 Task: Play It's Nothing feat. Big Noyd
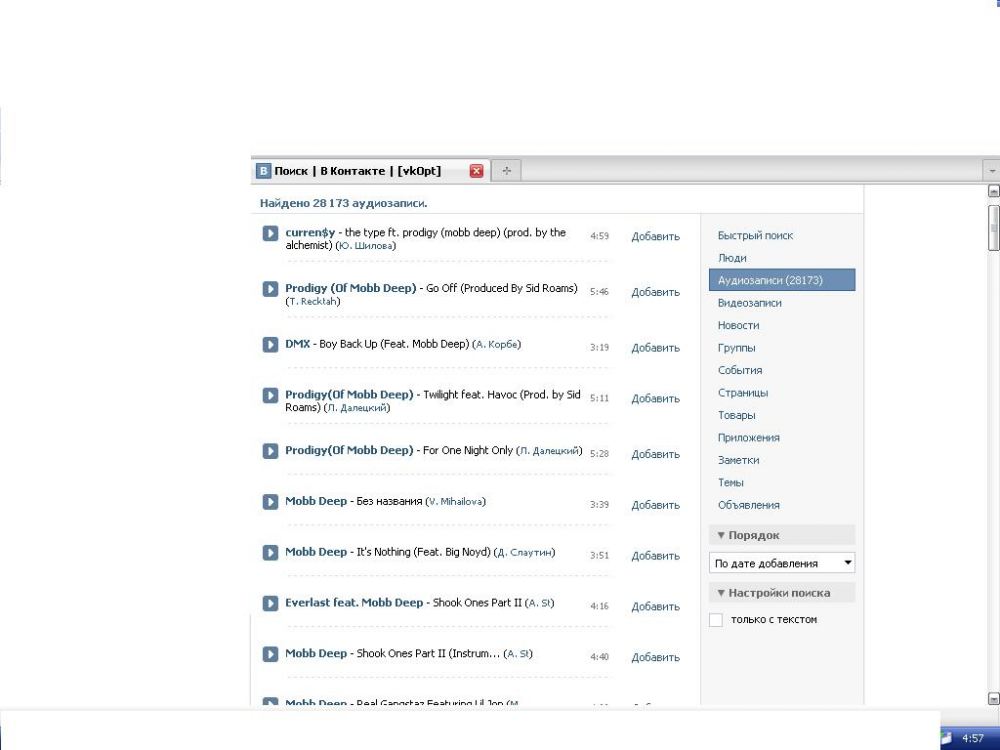point(270,552)
